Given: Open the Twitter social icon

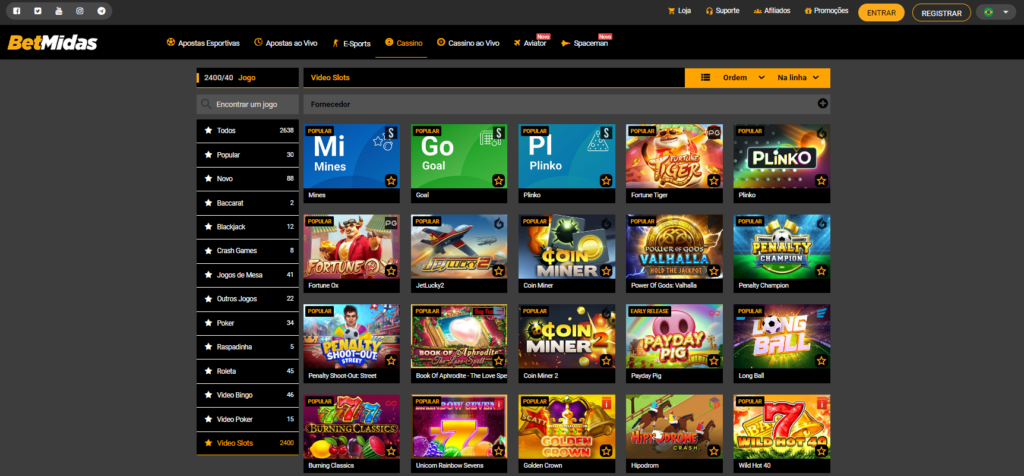Looking at the screenshot, I should pos(38,11).
